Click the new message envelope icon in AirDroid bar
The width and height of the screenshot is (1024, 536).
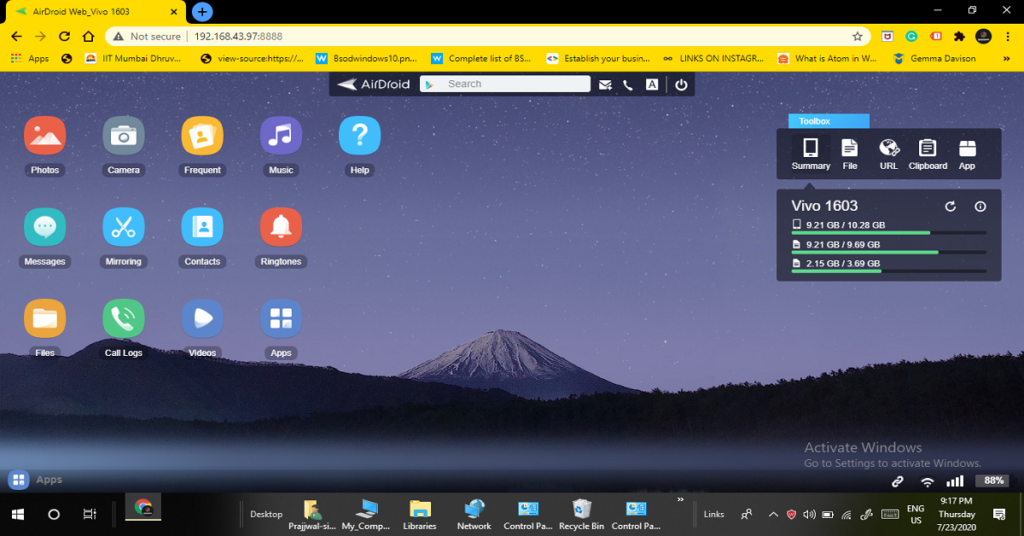[605, 85]
